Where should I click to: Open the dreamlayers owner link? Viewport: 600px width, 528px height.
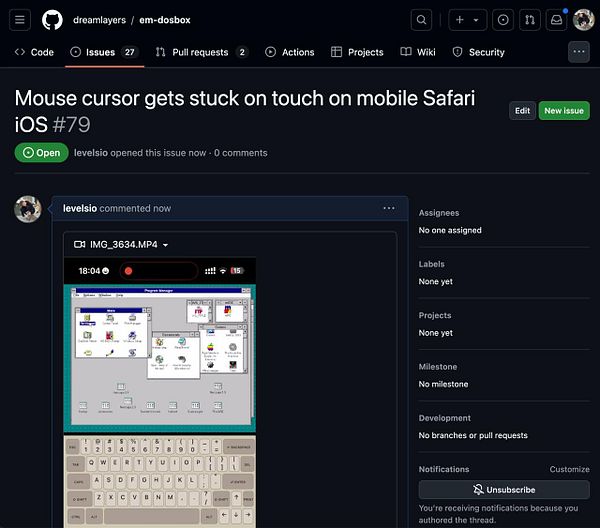pyautogui.click(x=99, y=20)
